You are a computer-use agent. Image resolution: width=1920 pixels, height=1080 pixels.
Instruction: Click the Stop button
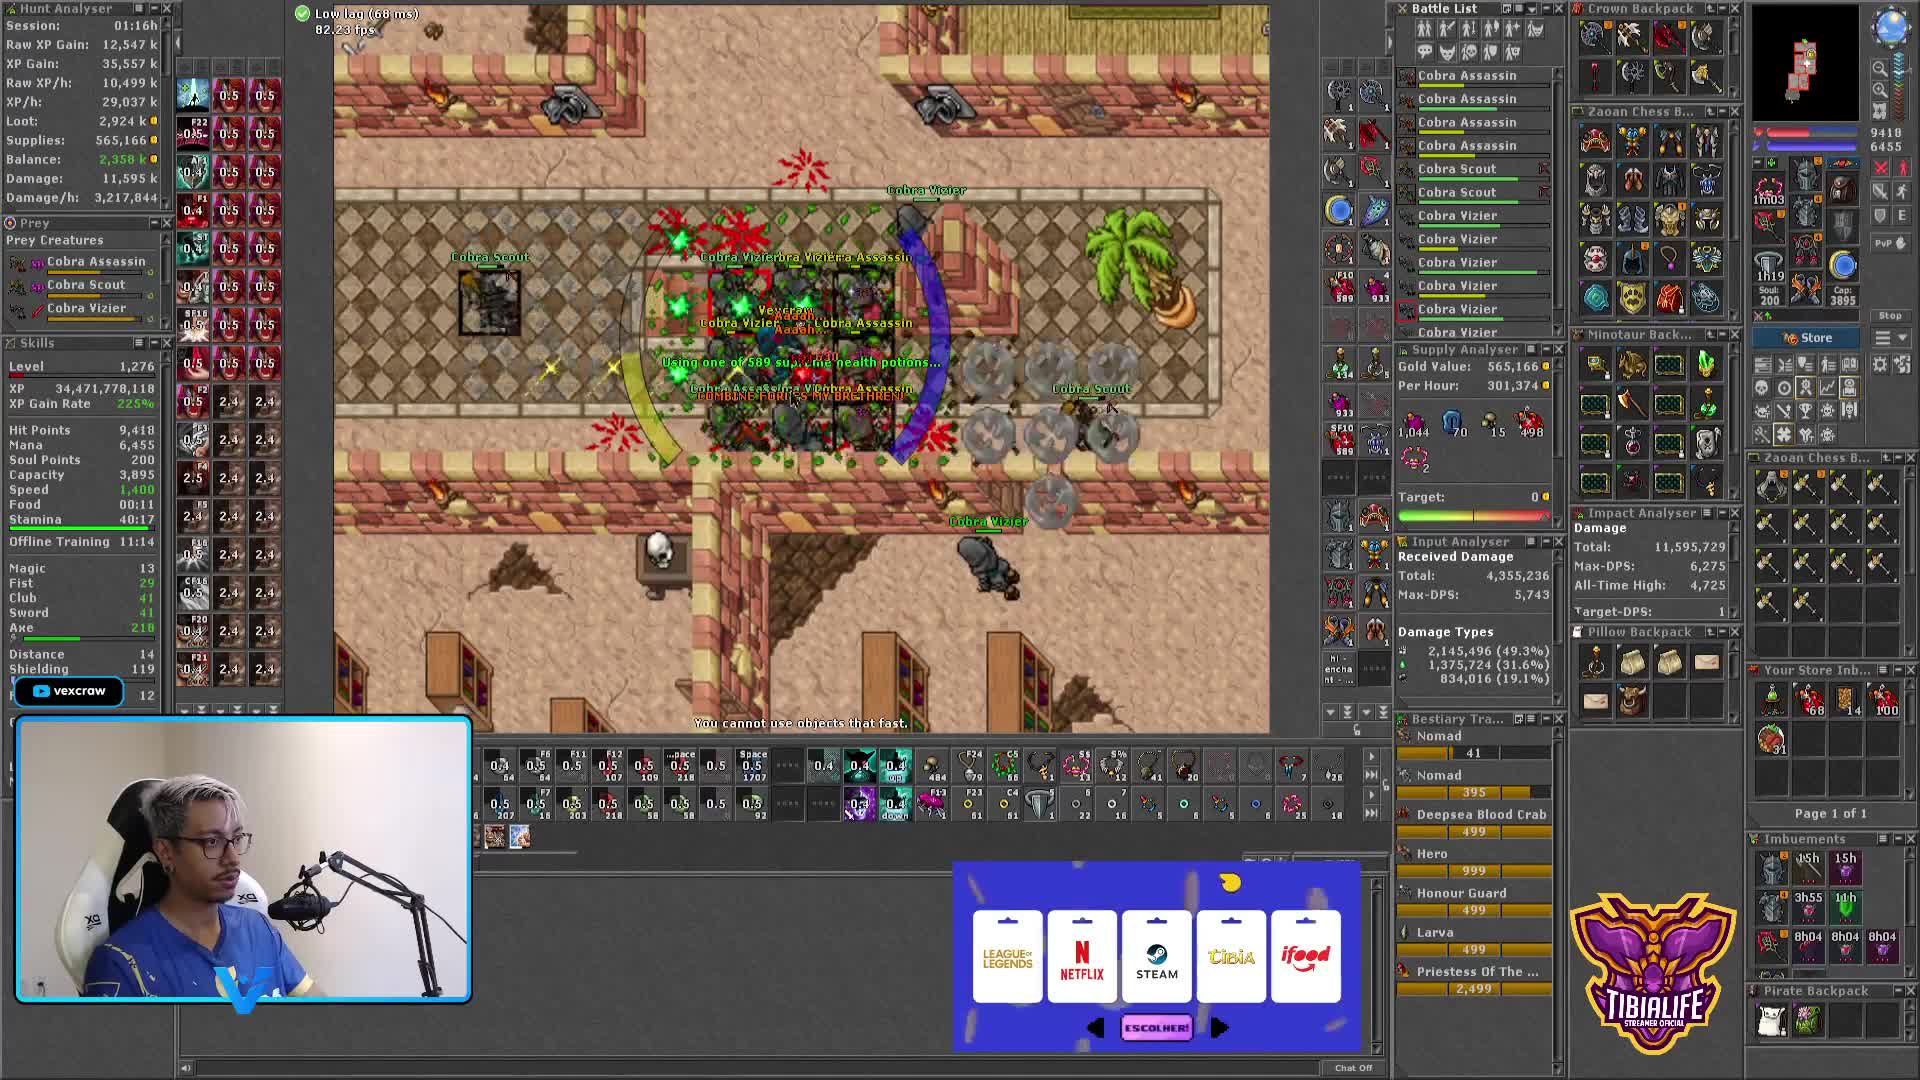[1891, 315]
